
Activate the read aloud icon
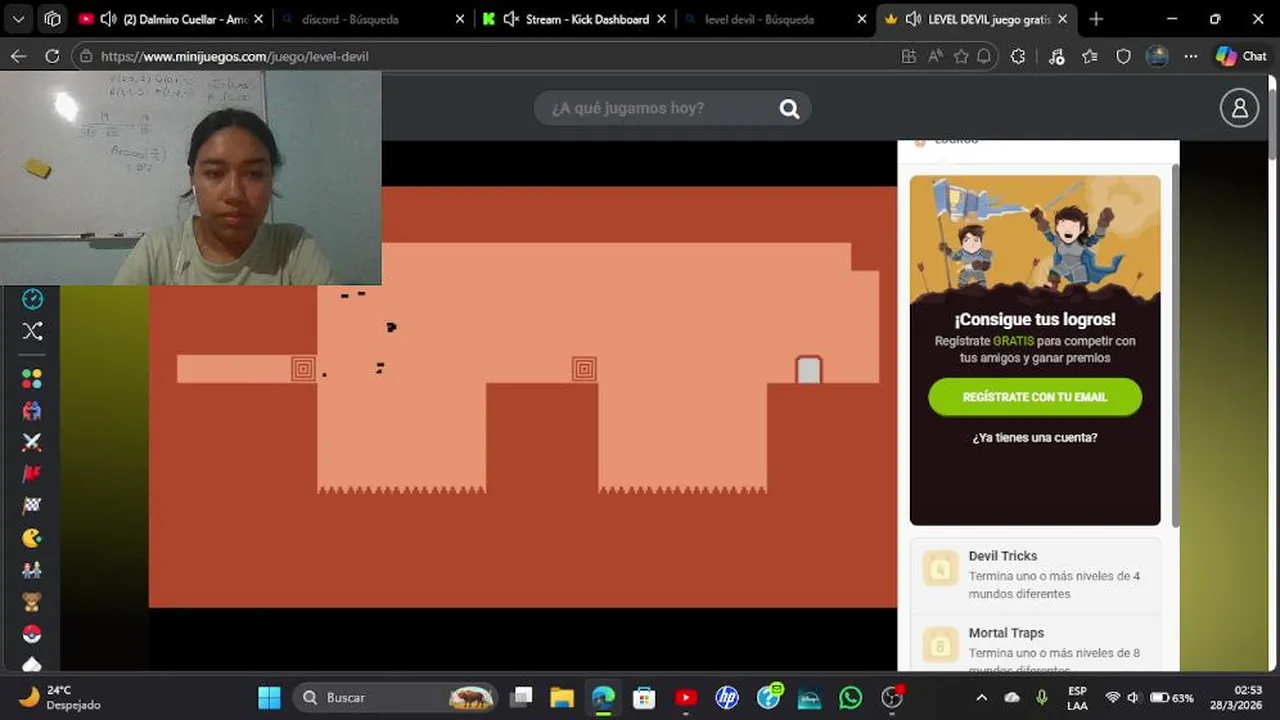tap(936, 57)
